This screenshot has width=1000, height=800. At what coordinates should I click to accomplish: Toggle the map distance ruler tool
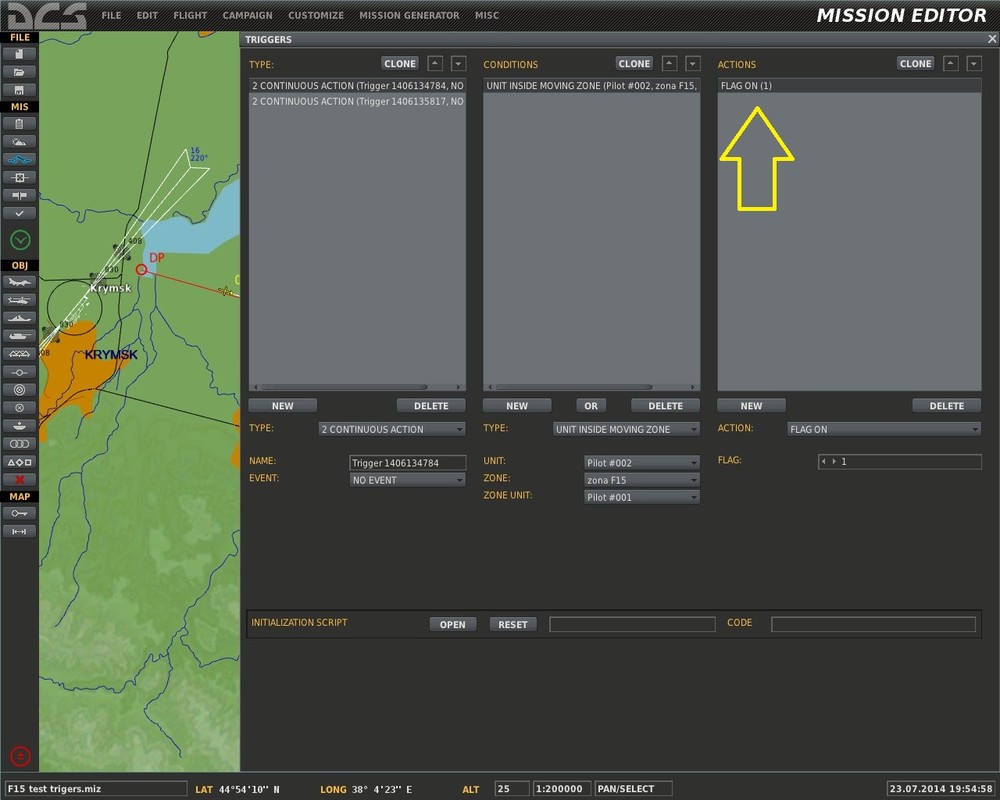[x=20, y=531]
